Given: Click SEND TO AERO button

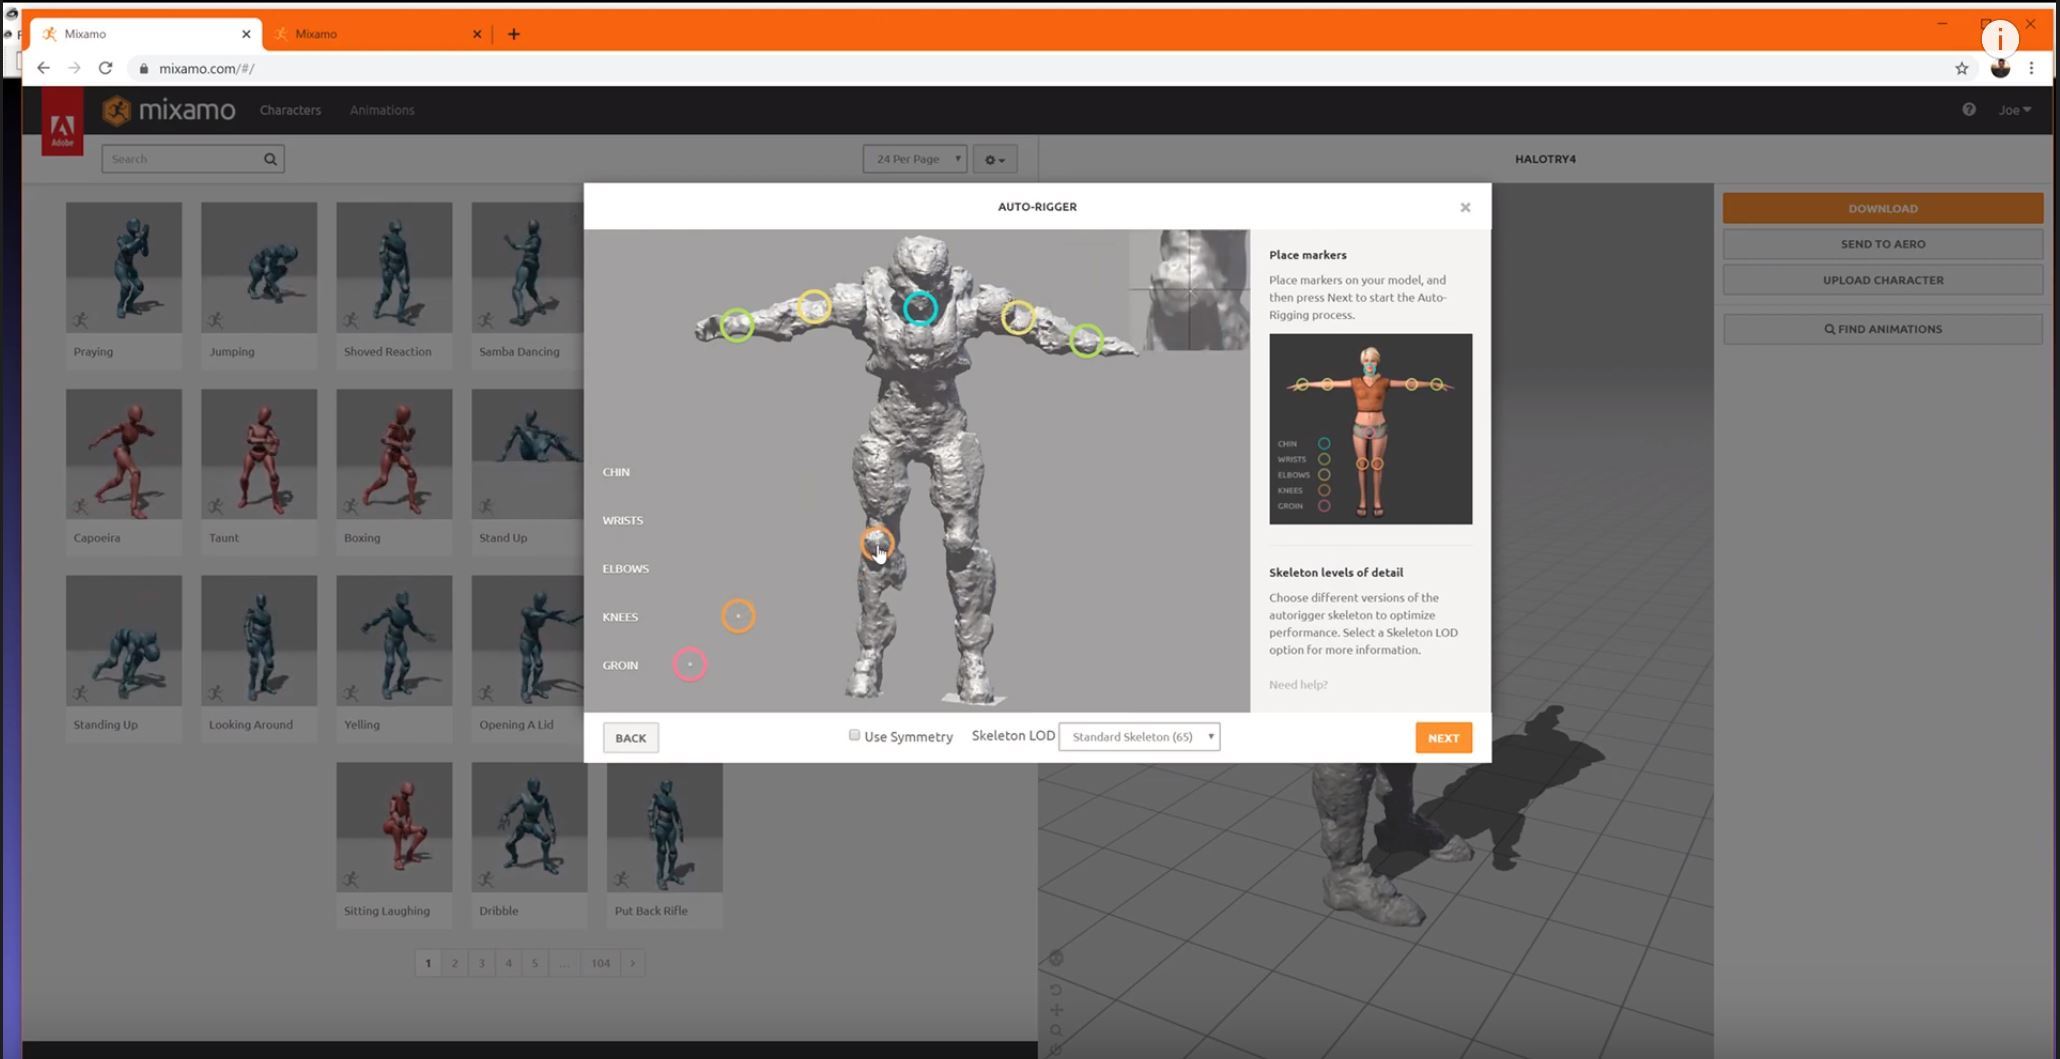Looking at the screenshot, I should pyautogui.click(x=1882, y=244).
